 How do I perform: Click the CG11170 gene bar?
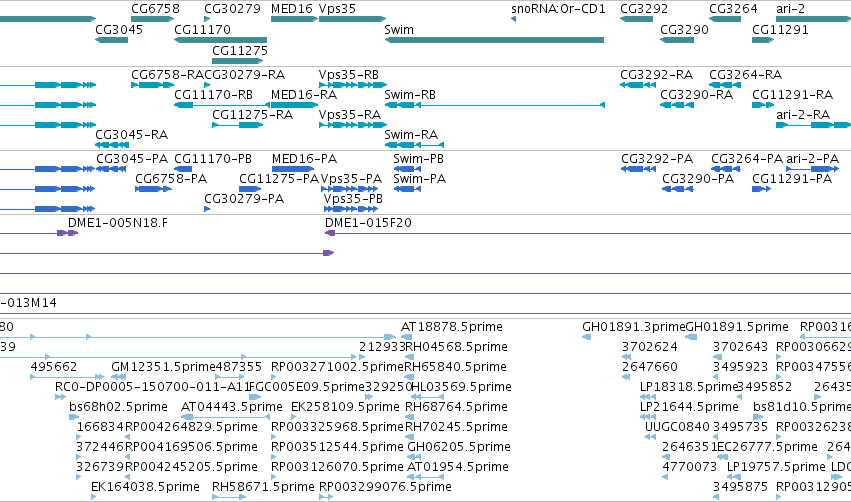click(220, 40)
